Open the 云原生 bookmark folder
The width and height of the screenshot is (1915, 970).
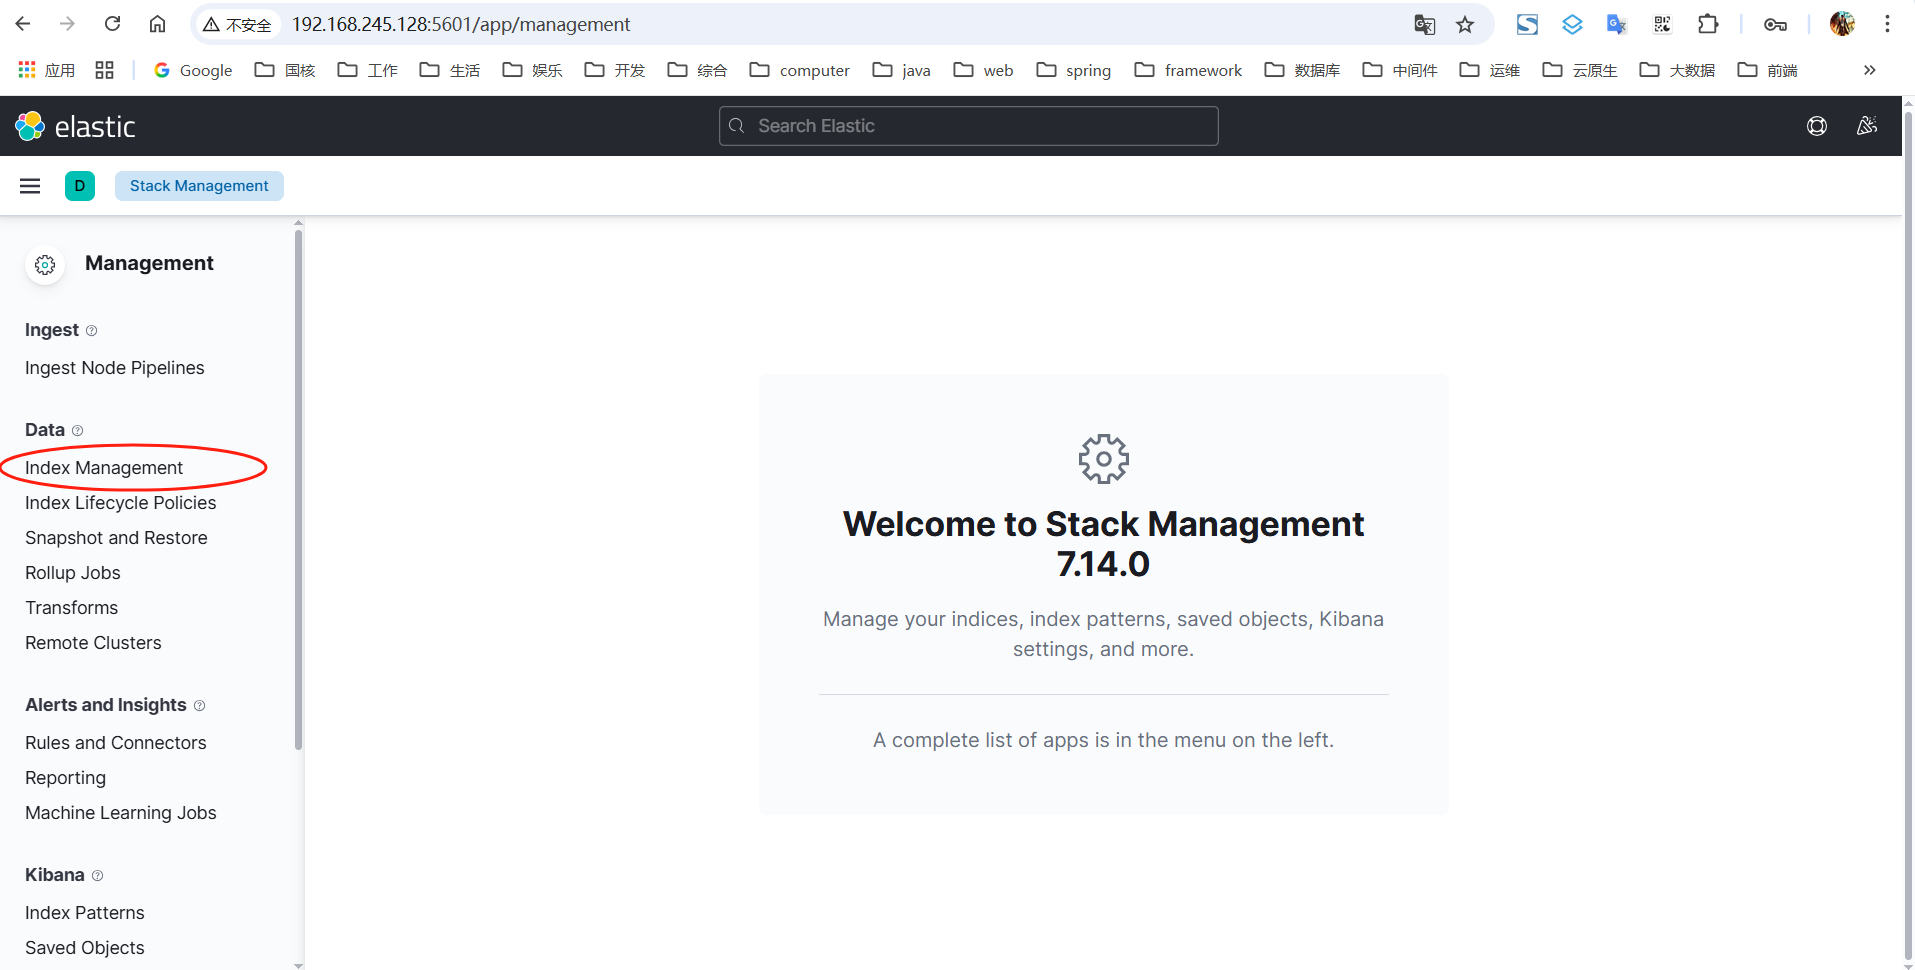coord(1580,70)
